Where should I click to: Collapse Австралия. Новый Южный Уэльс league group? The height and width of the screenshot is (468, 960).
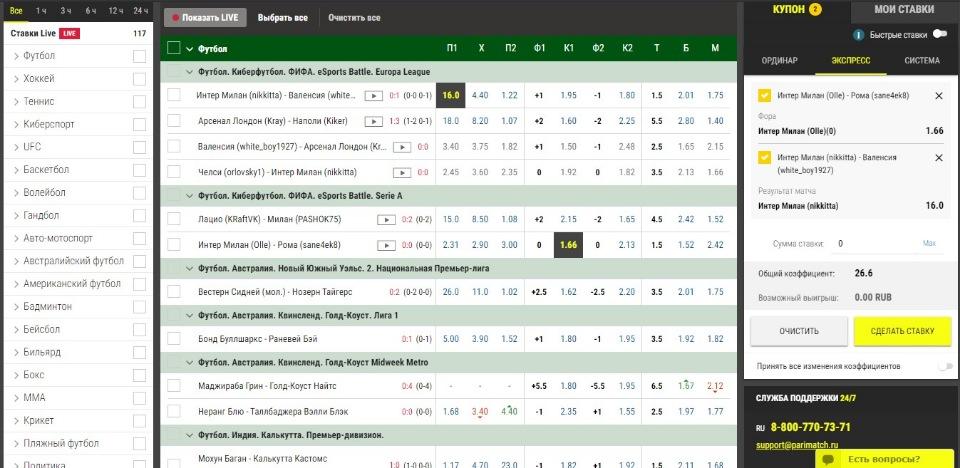coord(190,268)
